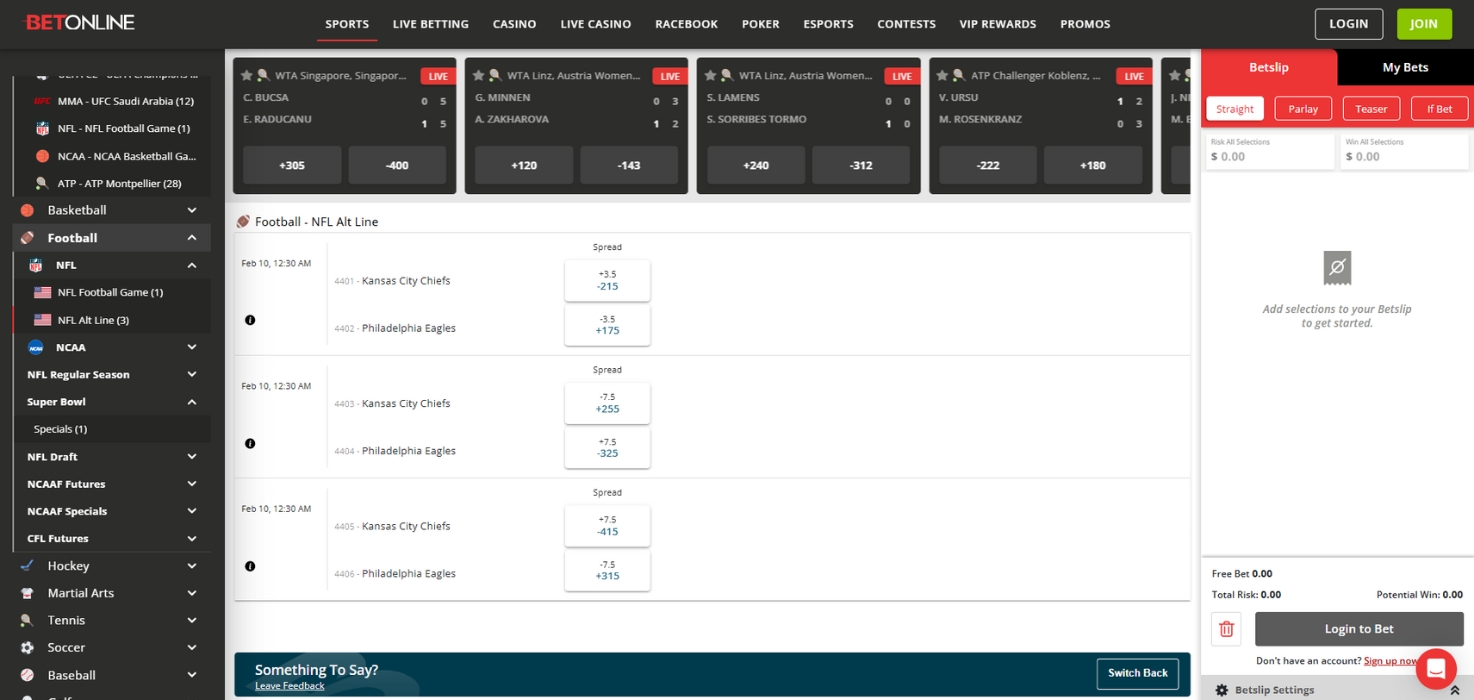
Task: Click the Tennis sport icon
Action: 27,620
